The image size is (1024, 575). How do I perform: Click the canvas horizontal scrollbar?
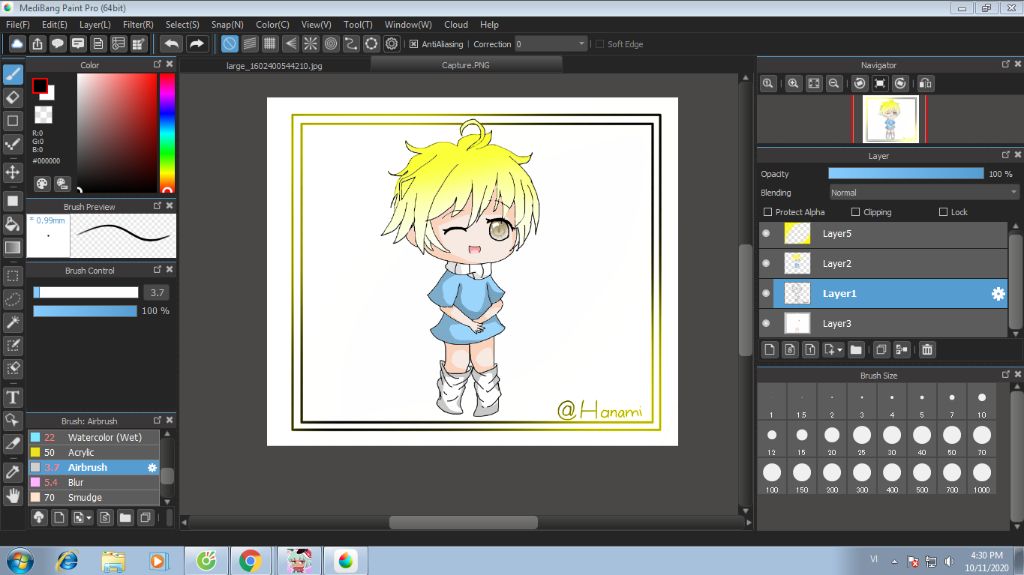coord(464,522)
